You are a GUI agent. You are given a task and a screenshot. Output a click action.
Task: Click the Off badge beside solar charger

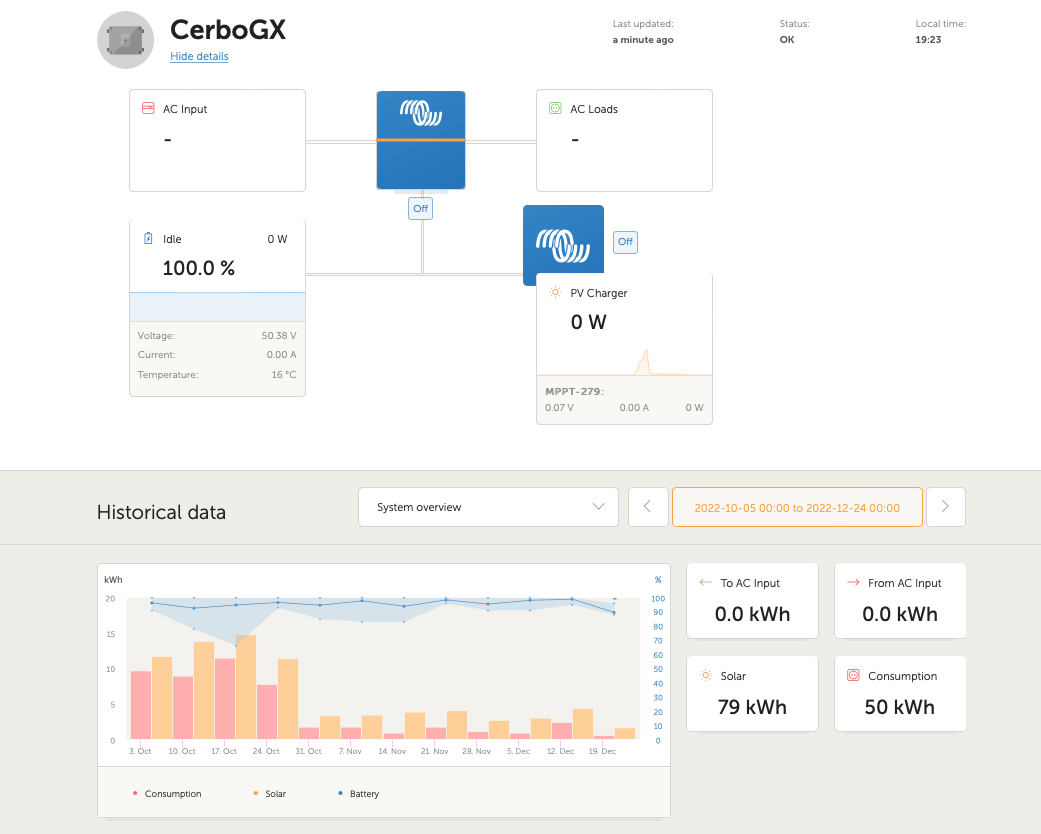(x=625, y=241)
